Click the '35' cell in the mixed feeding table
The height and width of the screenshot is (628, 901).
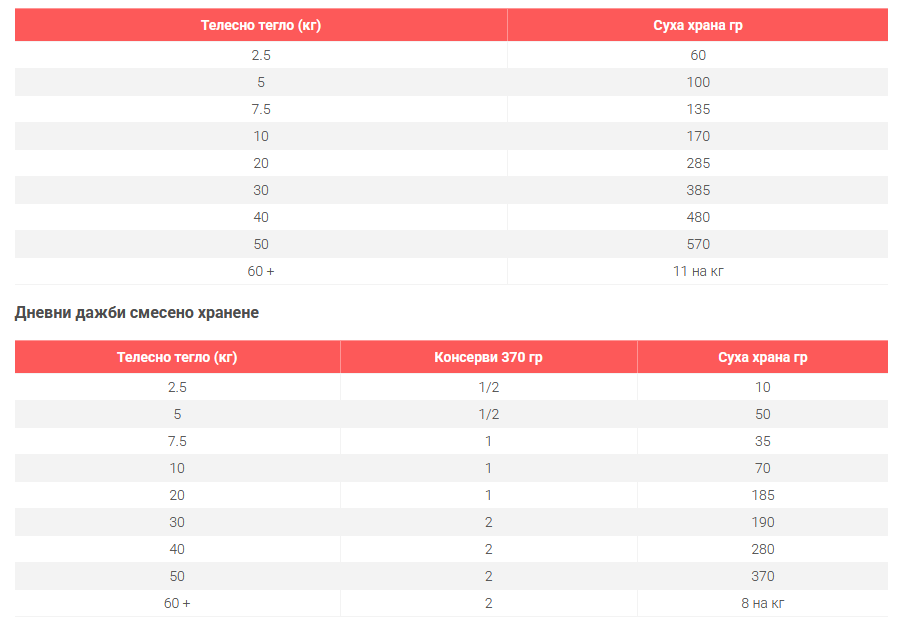(x=762, y=441)
